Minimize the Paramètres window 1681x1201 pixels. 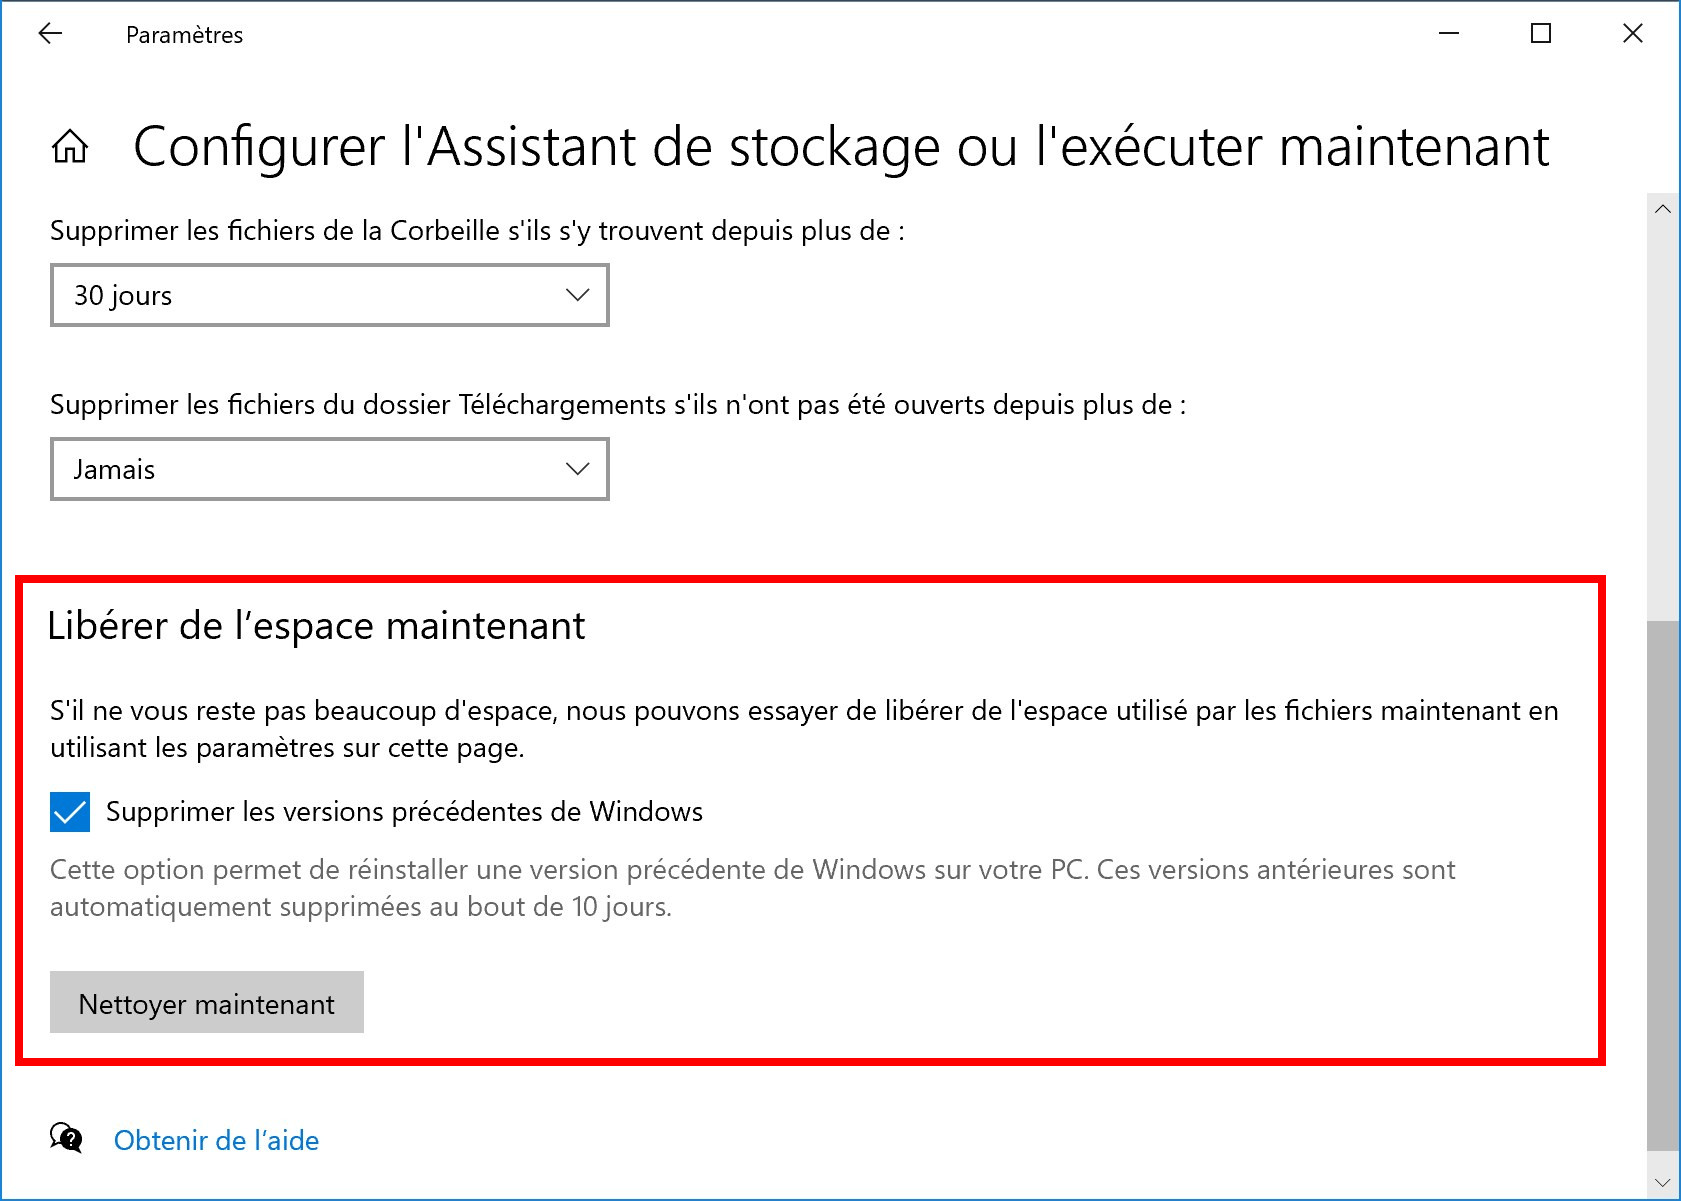point(1449,34)
